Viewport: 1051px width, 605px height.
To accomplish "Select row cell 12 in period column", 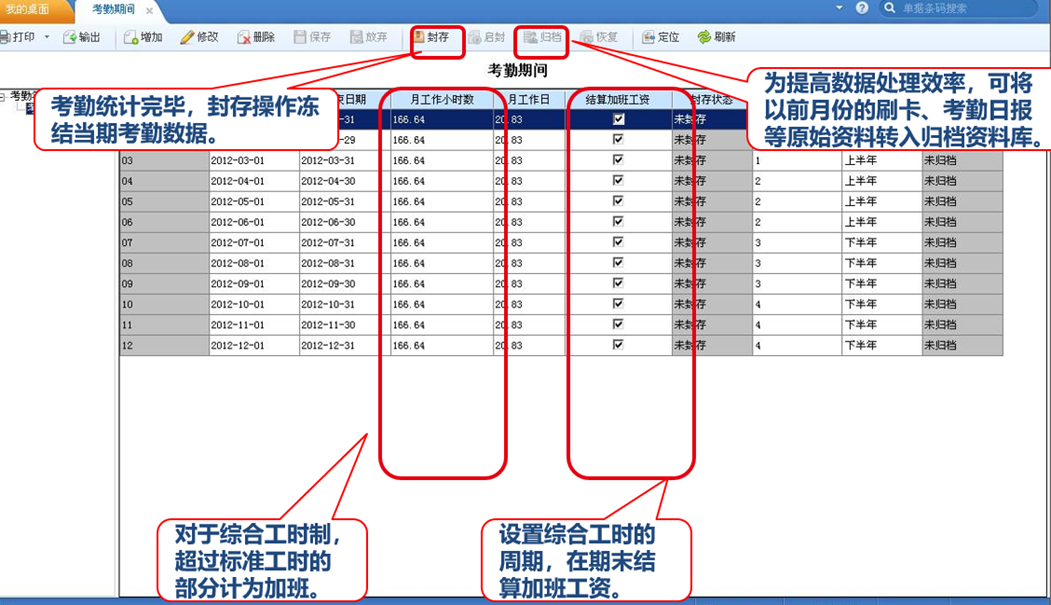I will point(164,346).
